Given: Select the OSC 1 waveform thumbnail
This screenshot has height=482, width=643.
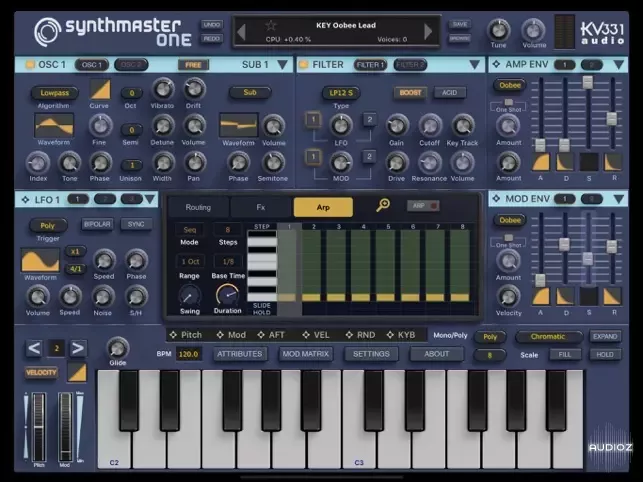Looking at the screenshot, I should [54, 125].
